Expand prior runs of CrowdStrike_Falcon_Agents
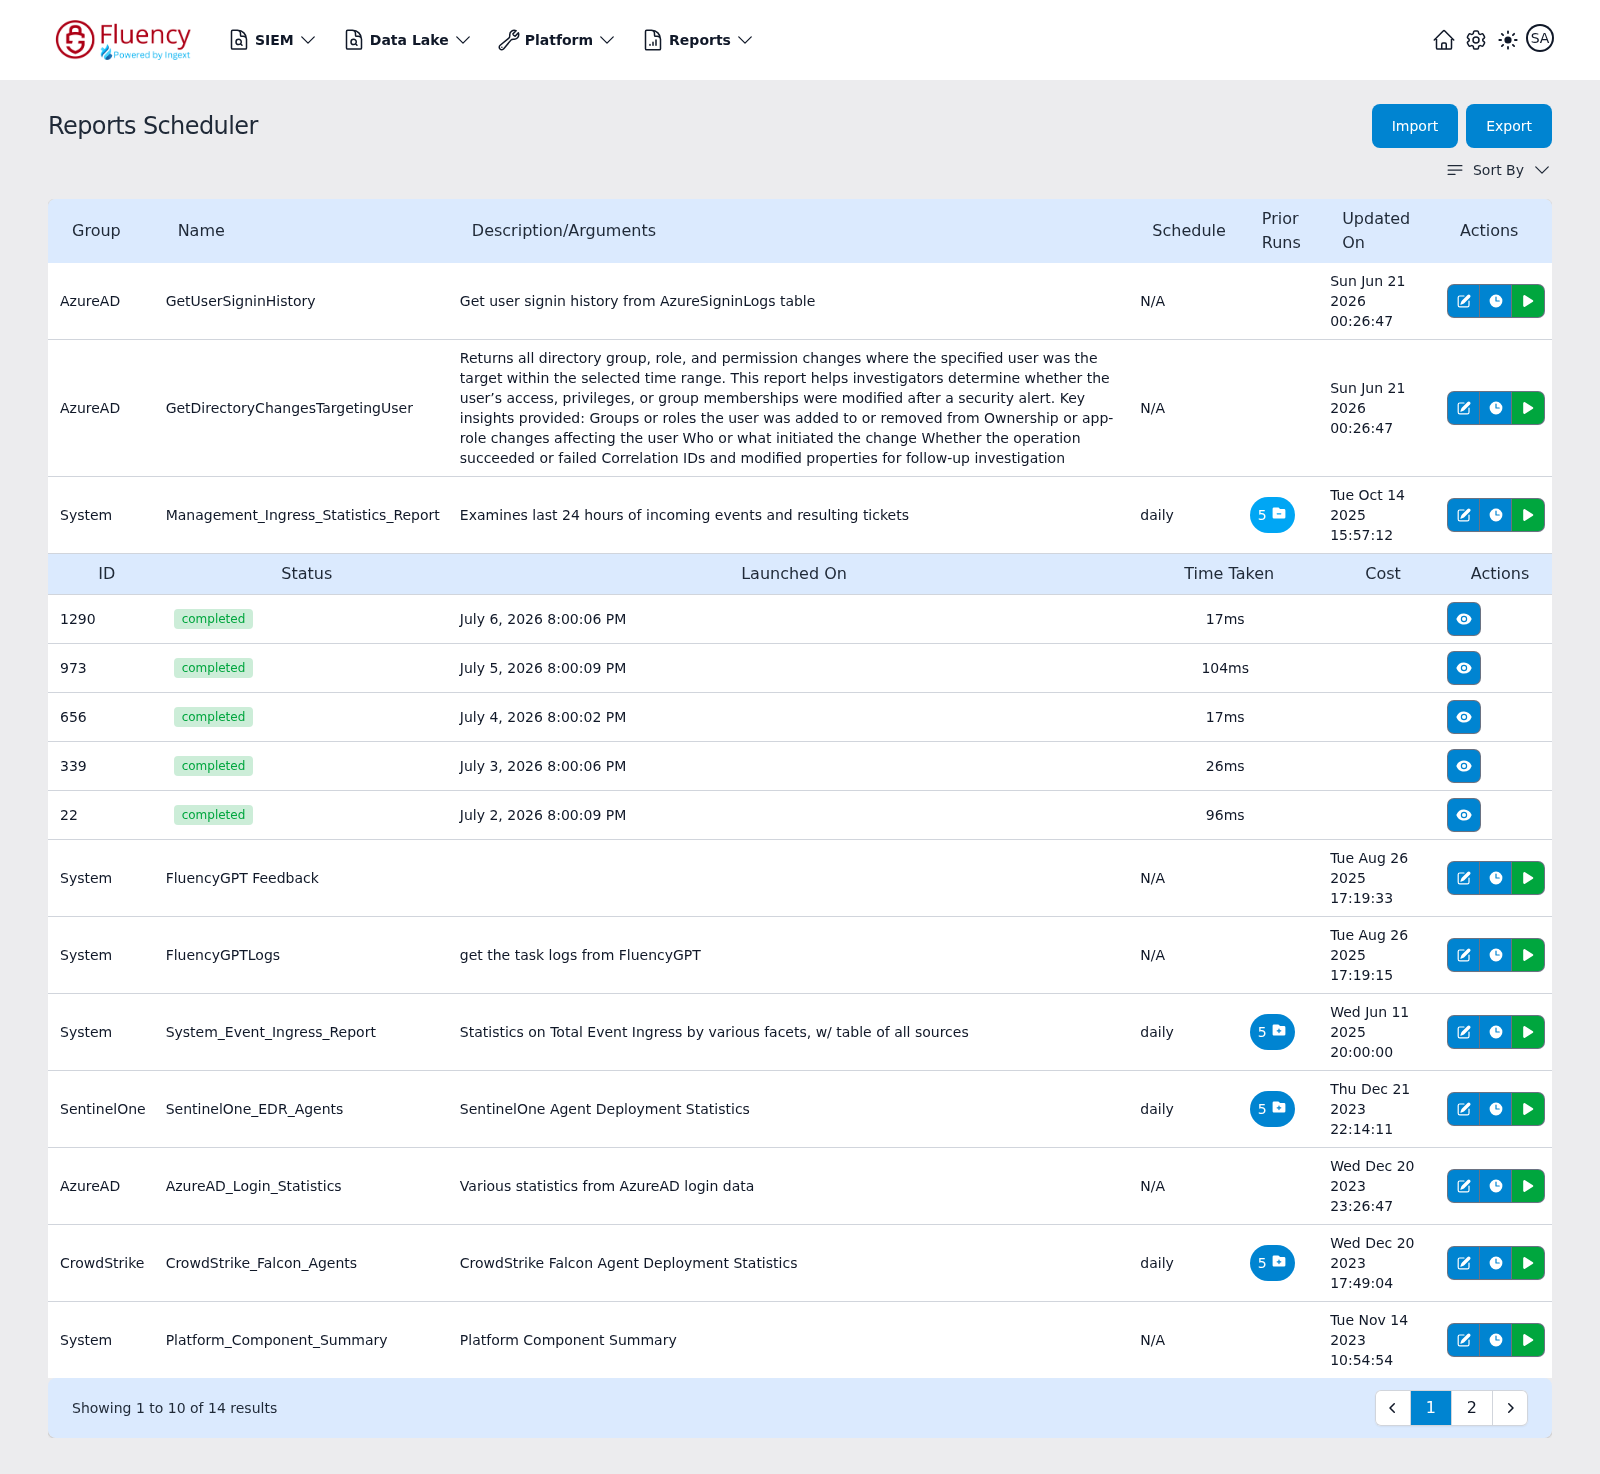 click(1272, 1263)
